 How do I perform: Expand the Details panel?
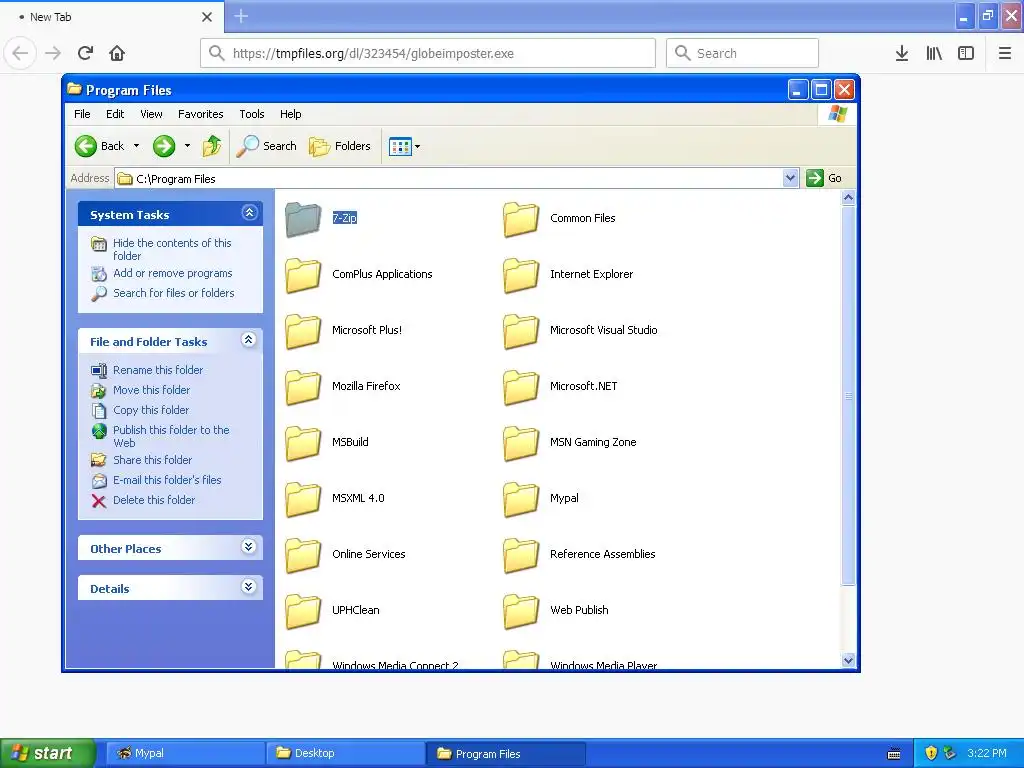[x=249, y=586]
